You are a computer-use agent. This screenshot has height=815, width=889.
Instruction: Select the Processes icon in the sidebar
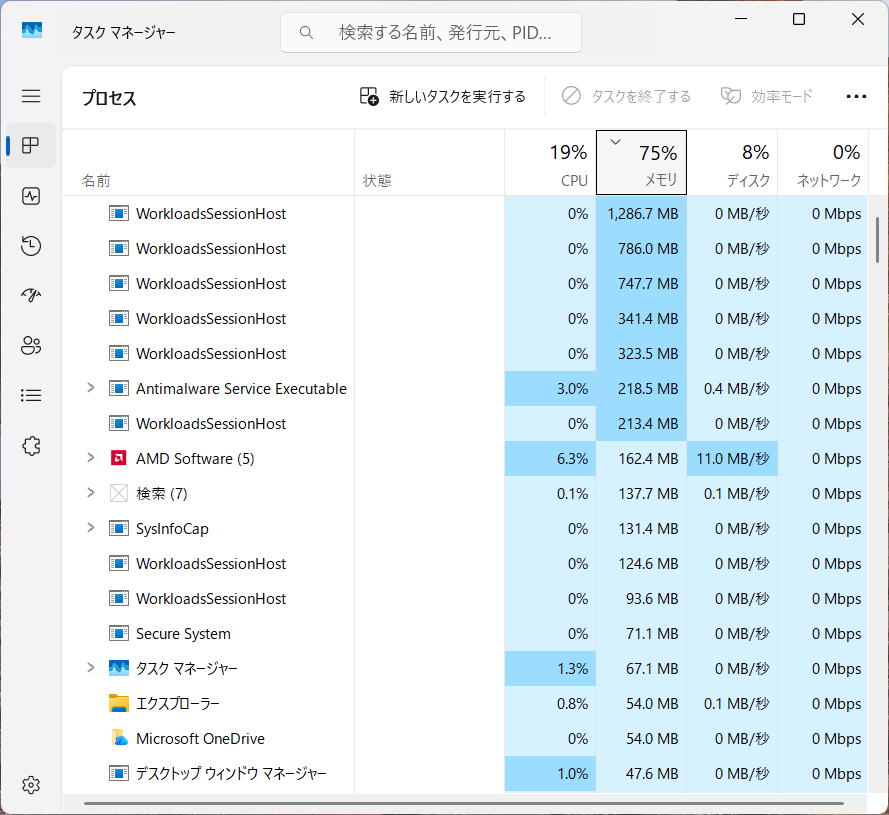coord(30,145)
